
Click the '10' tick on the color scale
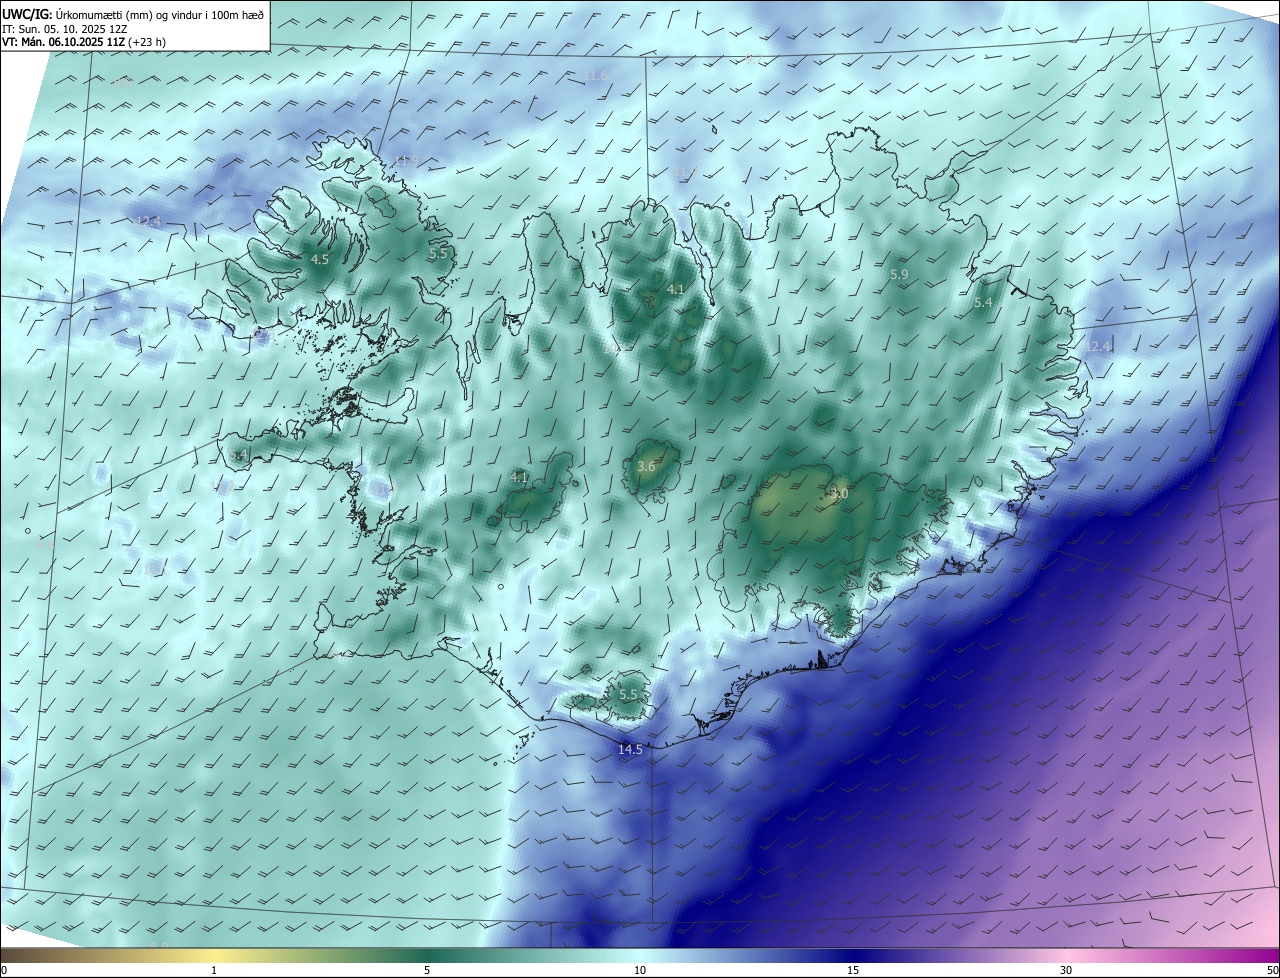pyautogui.click(x=640, y=970)
